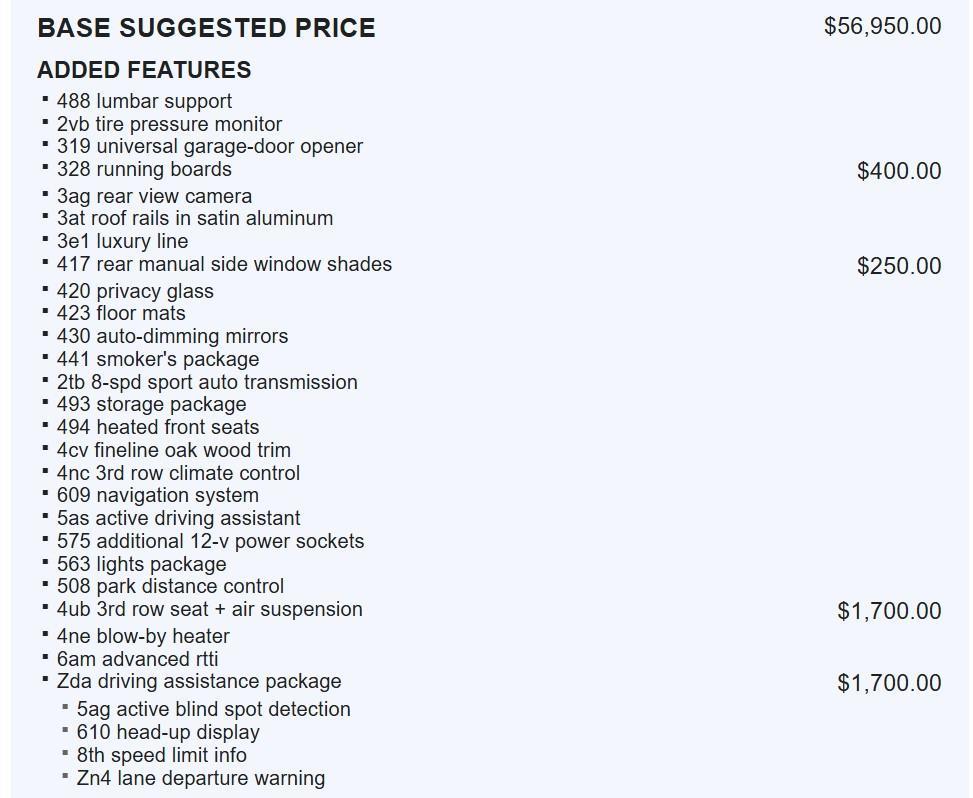Click the 319 universal garage-door opener entry
The width and height of the screenshot is (973, 798).
209,146
